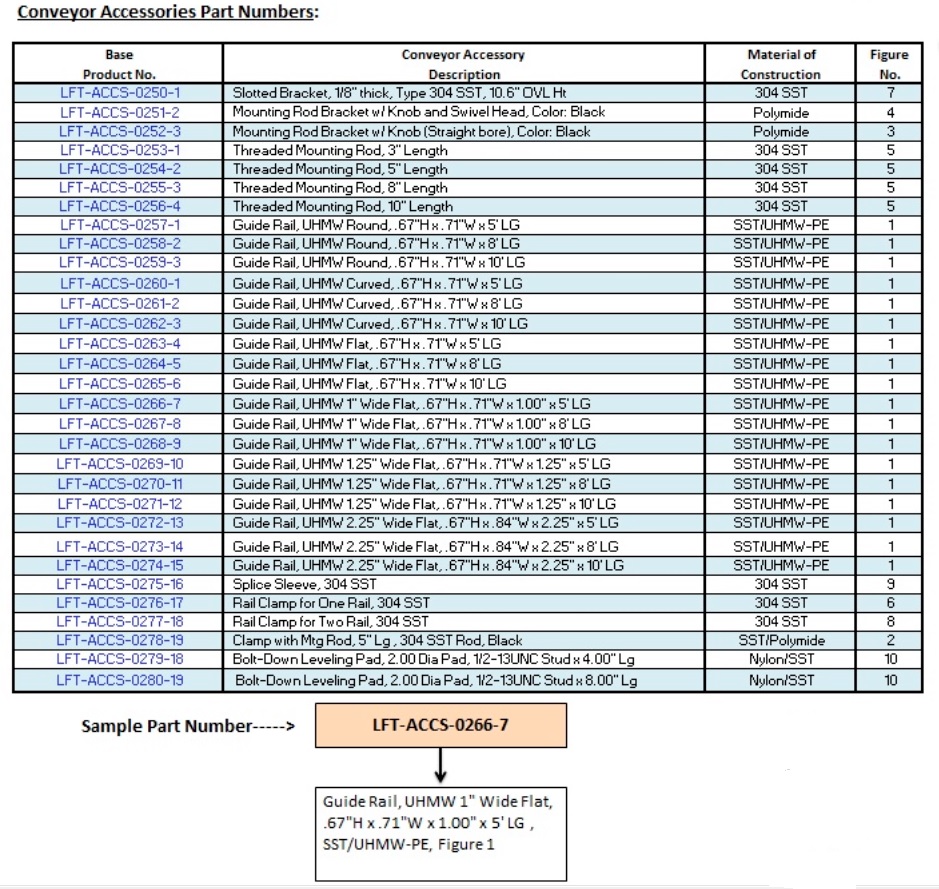This screenshot has height=889, width=939.
Task: Click the LFT-ACCS-0280-19 product number
Action: [119, 681]
